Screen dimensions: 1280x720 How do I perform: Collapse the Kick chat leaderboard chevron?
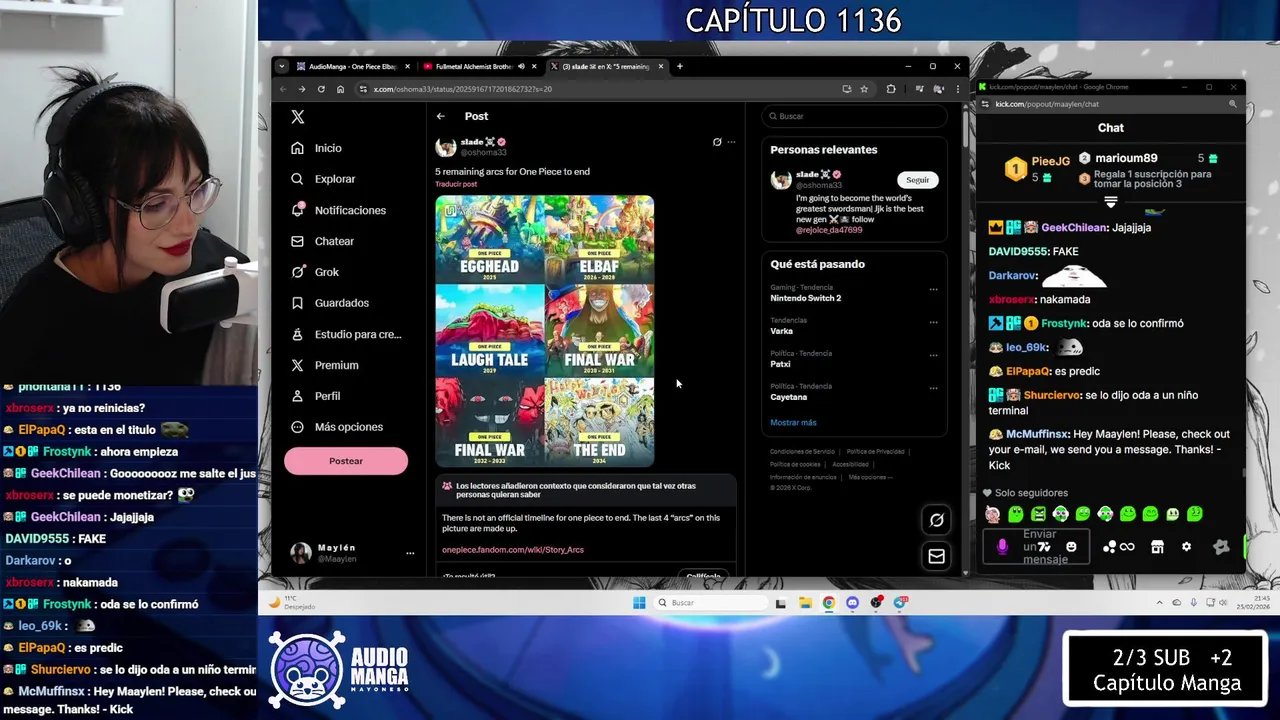tap(1110, 202)
